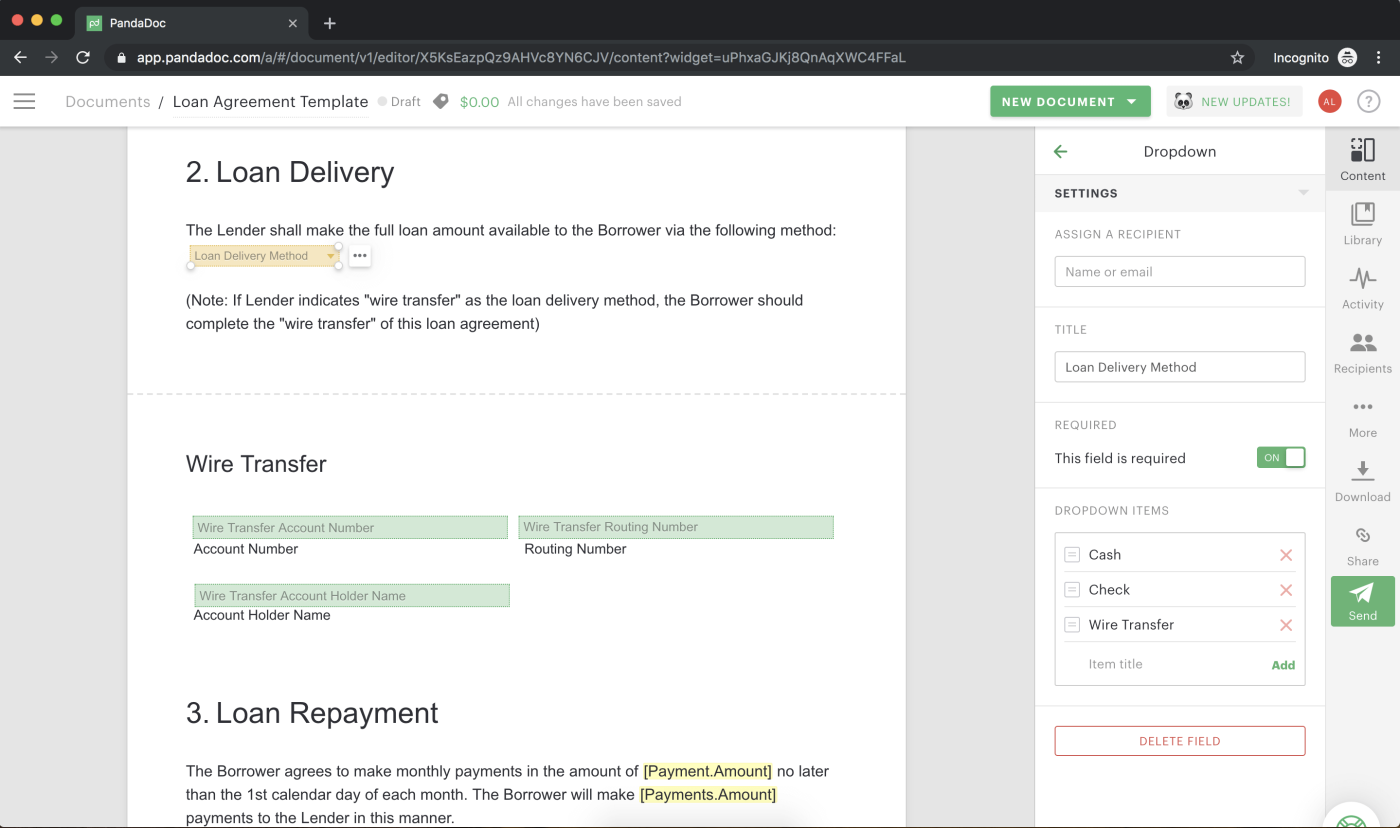Go to Documents breadcrumb
The image size is (1400, 828).
coord(108,101)
